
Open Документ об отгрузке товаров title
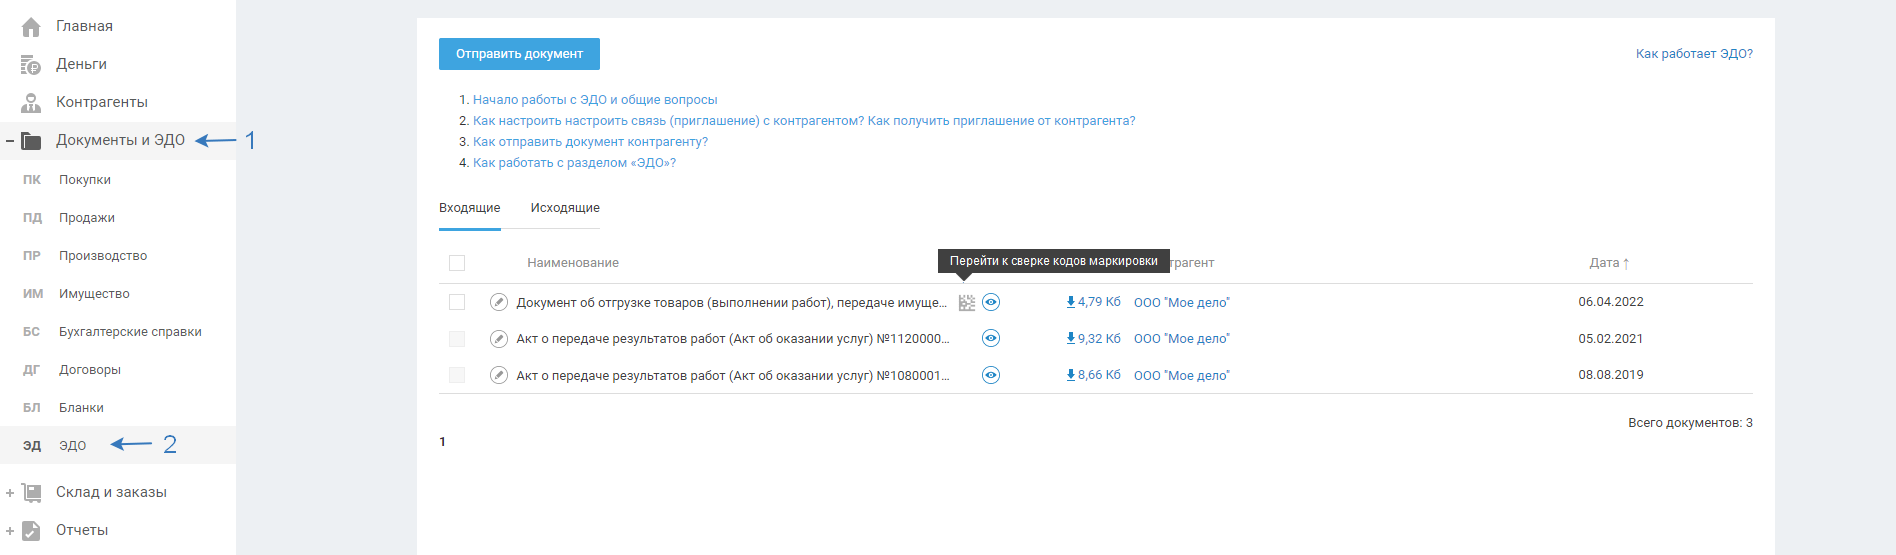[731, 303]
